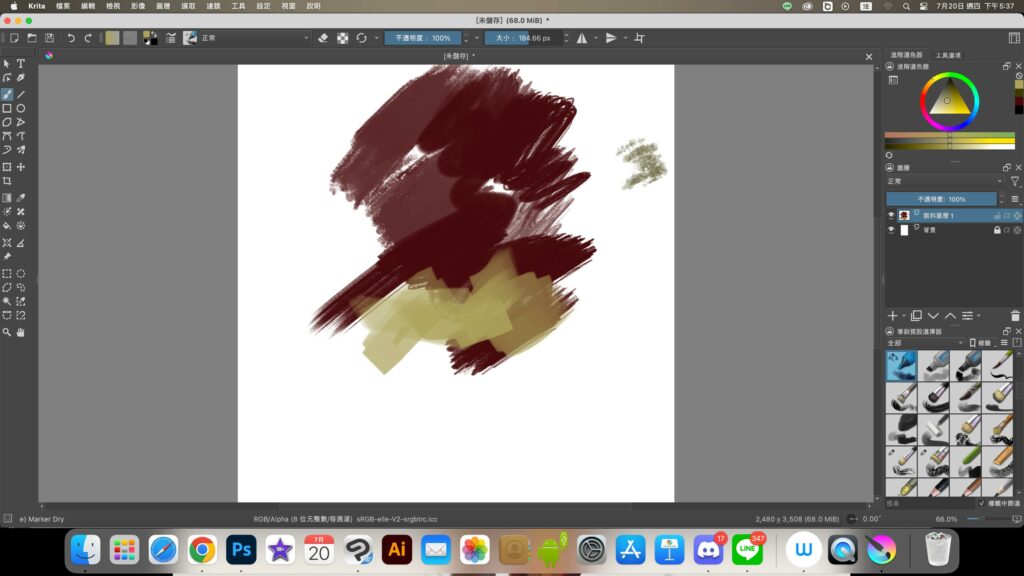Save document with toolbar disk icon

pyautogui.click(x=49, y=38)
